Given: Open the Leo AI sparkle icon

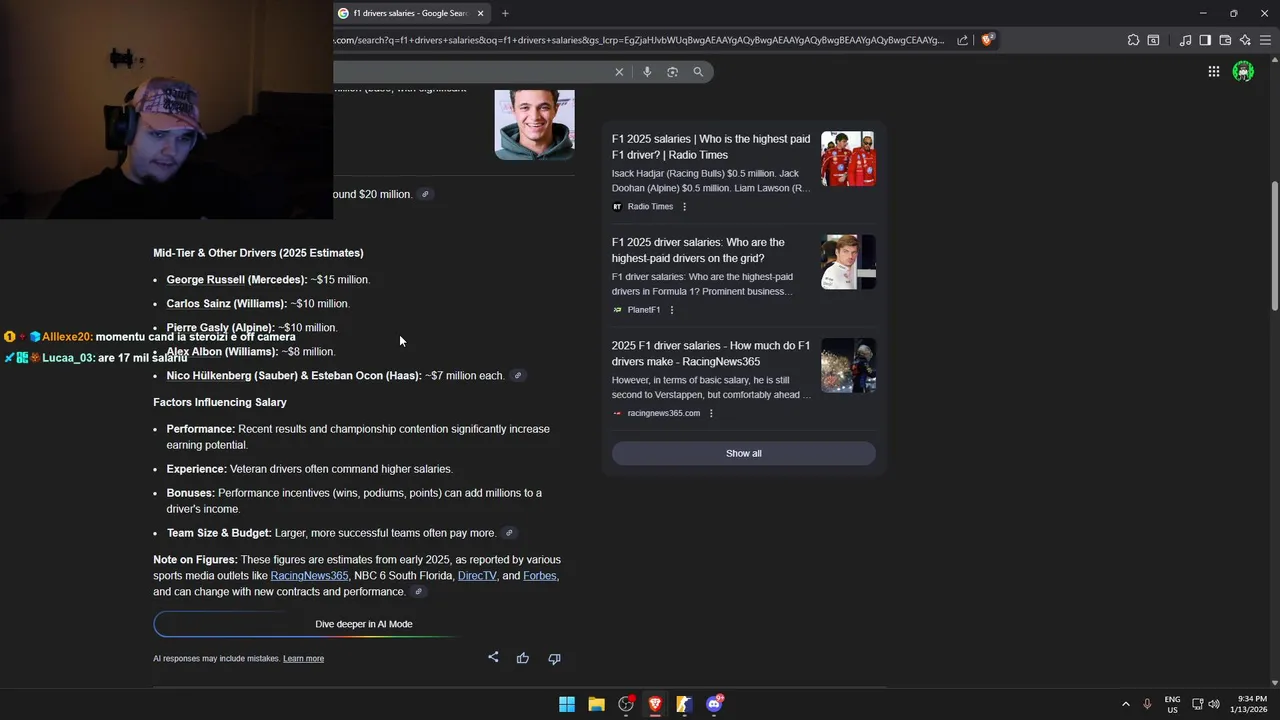Looking at the screenshot, I should coord(1245,40).
